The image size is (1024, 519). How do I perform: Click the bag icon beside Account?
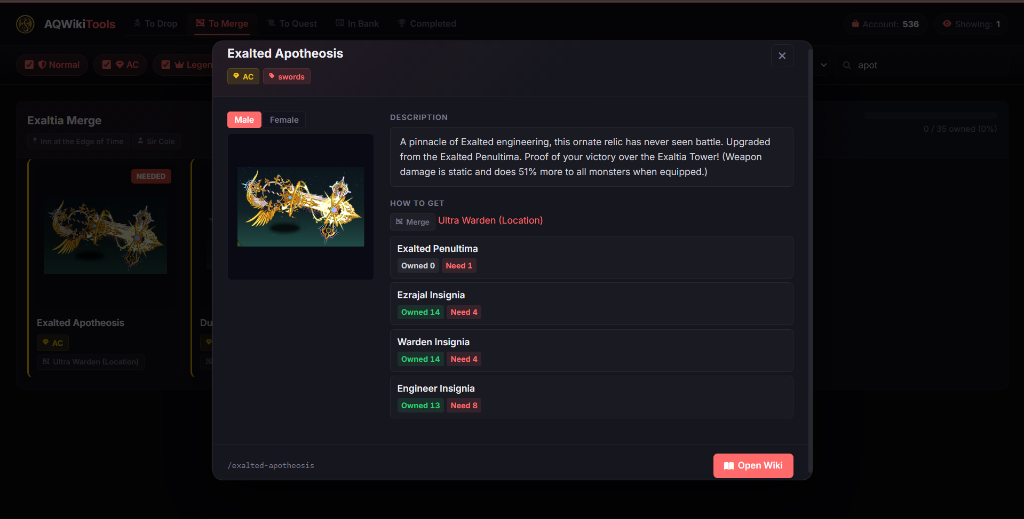pyautogui.click(x=855, y=24)
